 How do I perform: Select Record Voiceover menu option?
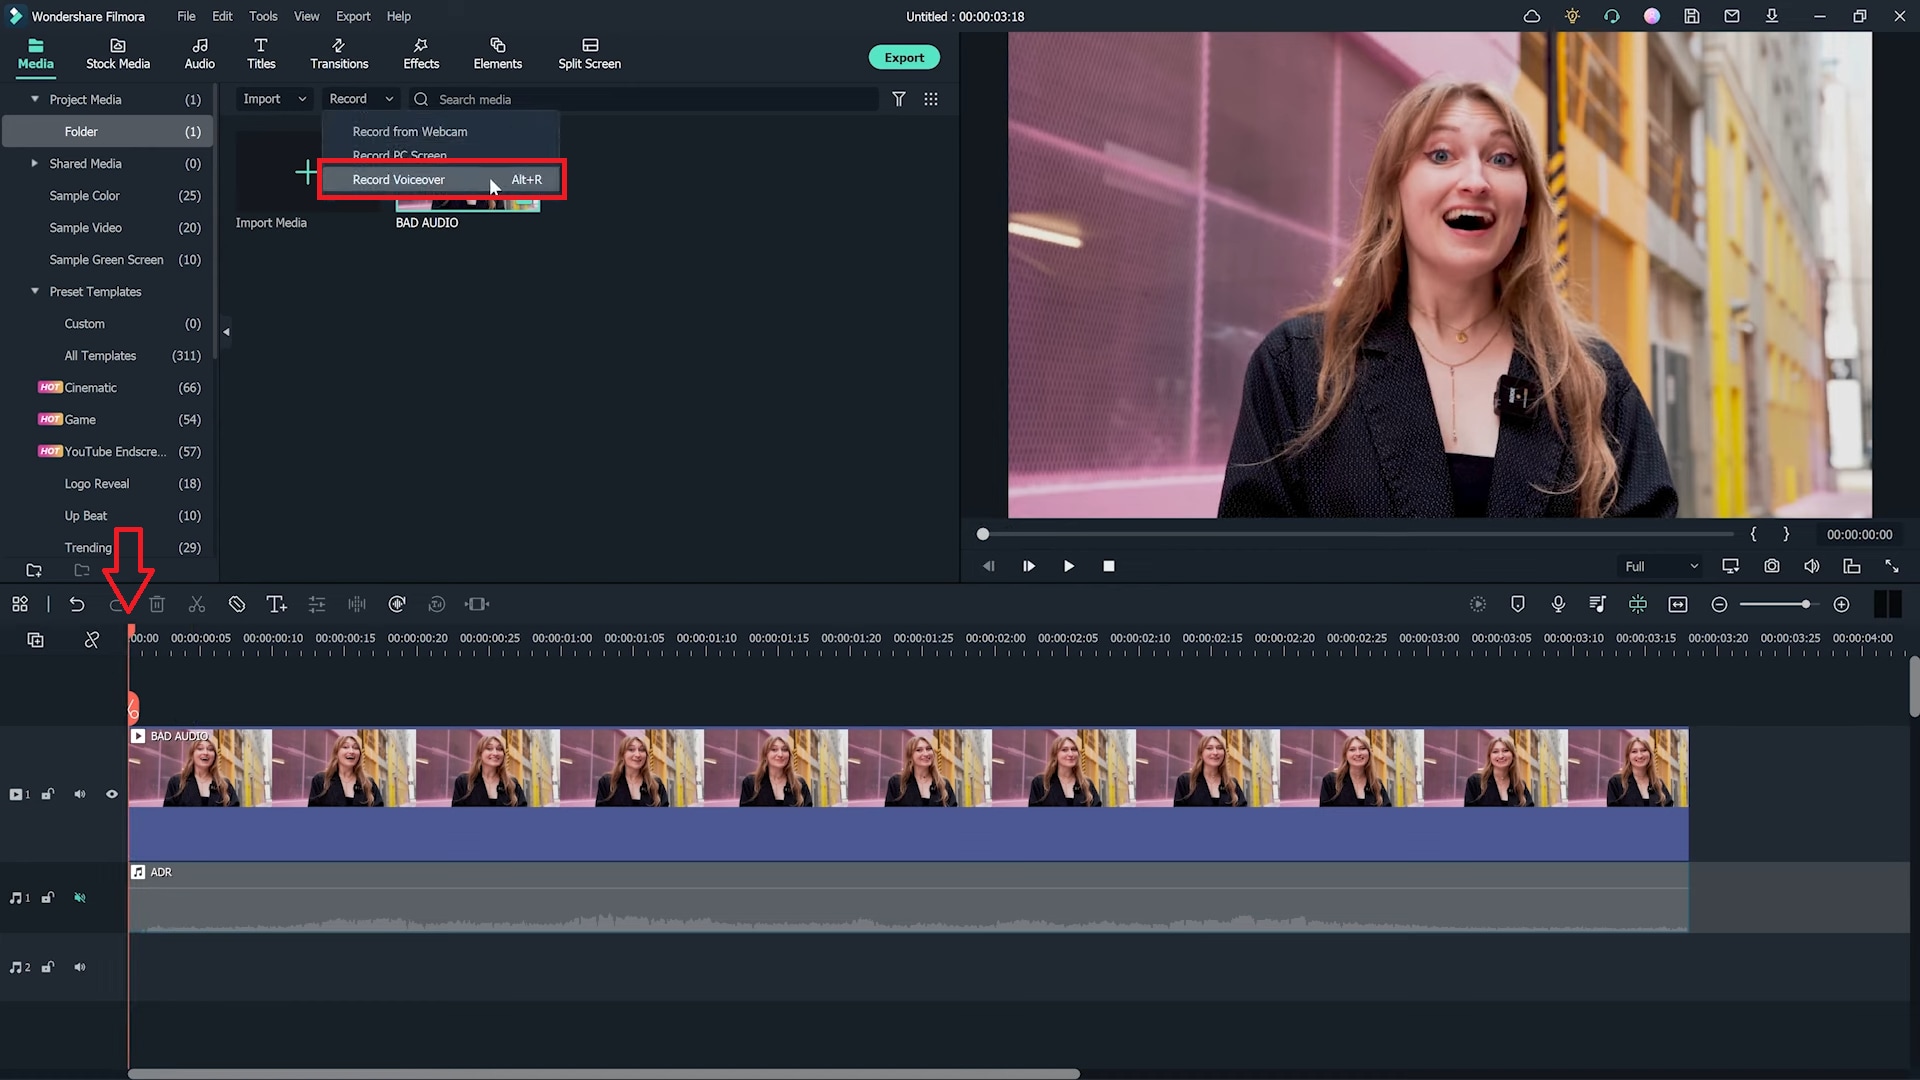pos(398,179)
